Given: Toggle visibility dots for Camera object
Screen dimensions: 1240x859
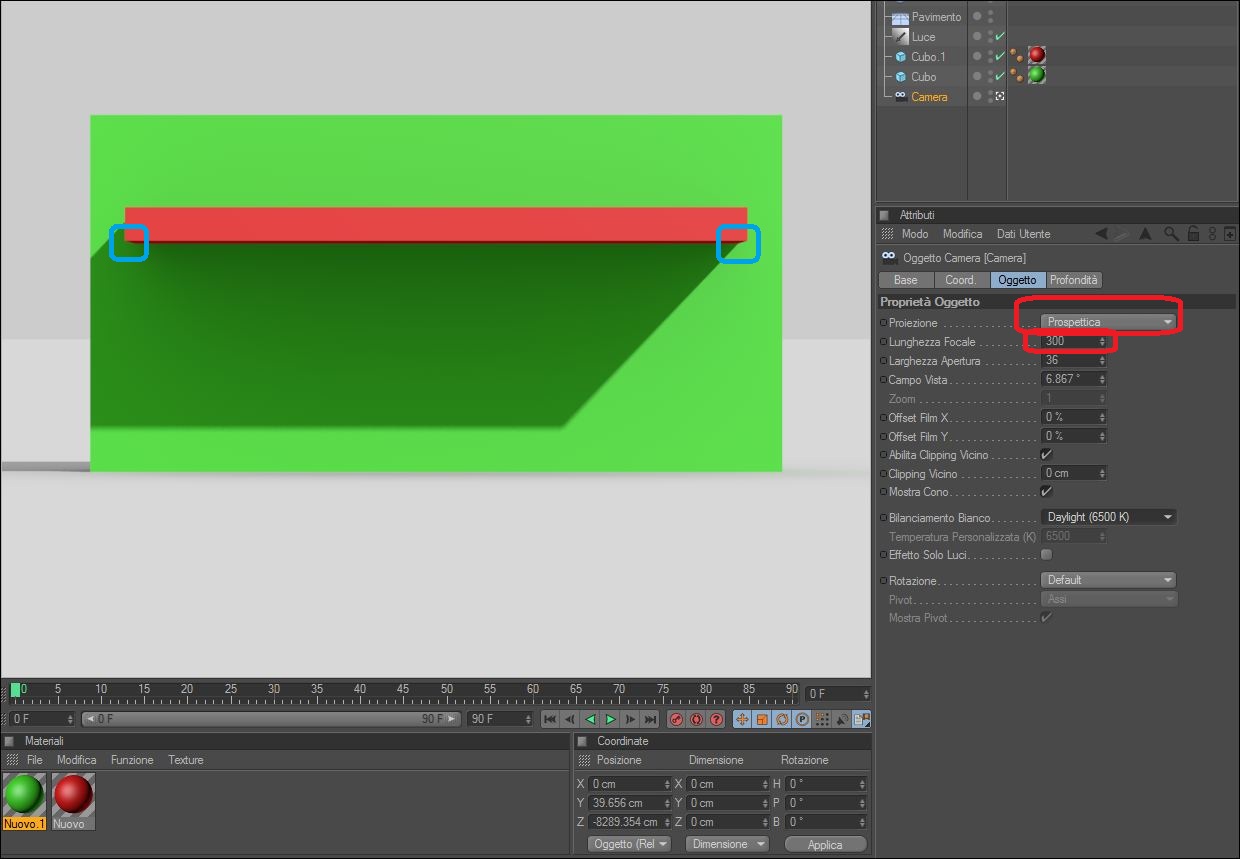Looking at the screenshot, I should pos(990,96).
